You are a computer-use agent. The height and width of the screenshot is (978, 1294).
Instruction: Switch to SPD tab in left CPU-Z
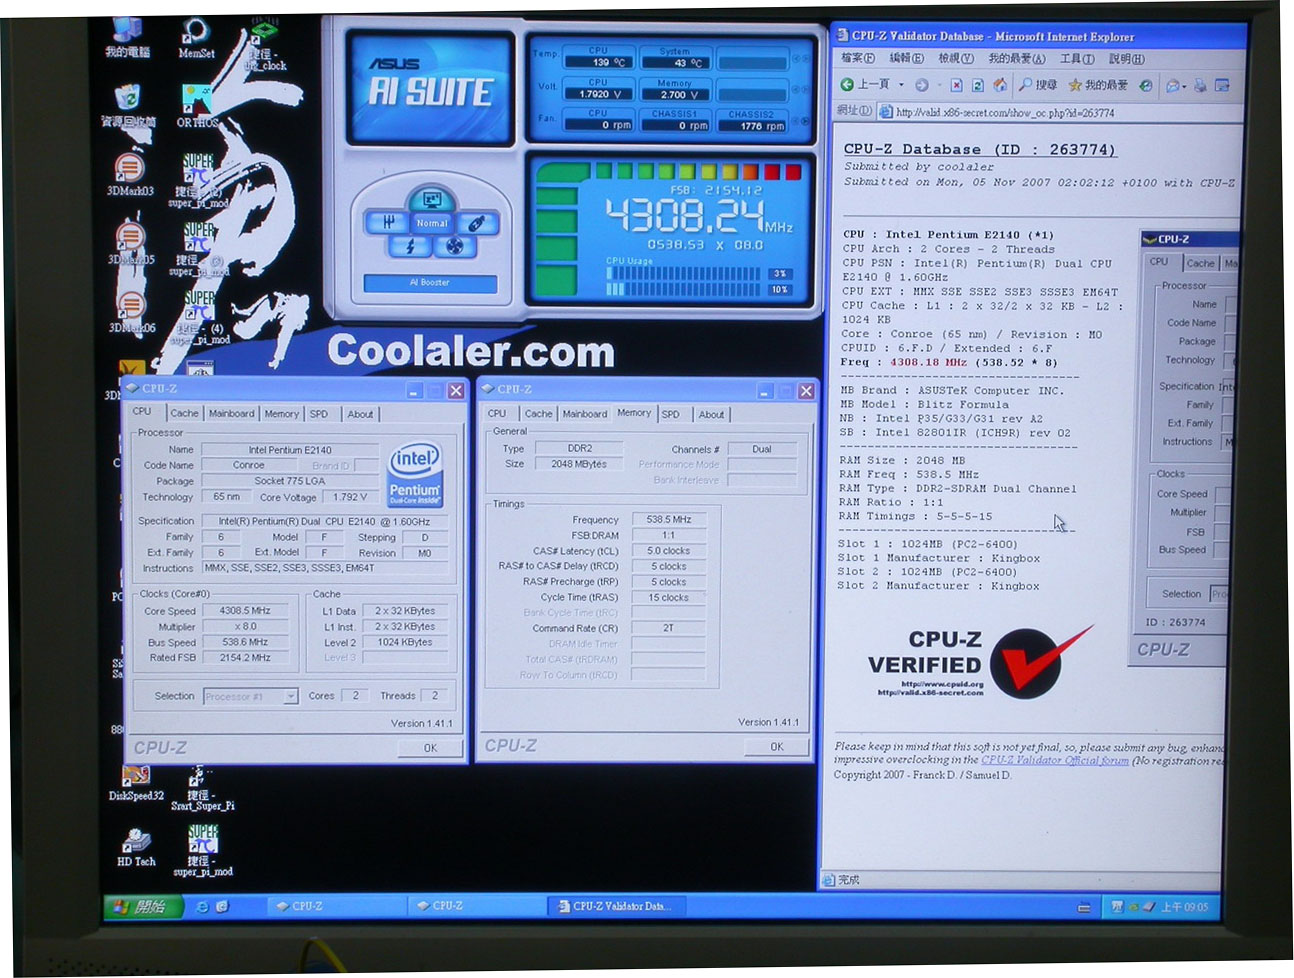tap(319, 413)
